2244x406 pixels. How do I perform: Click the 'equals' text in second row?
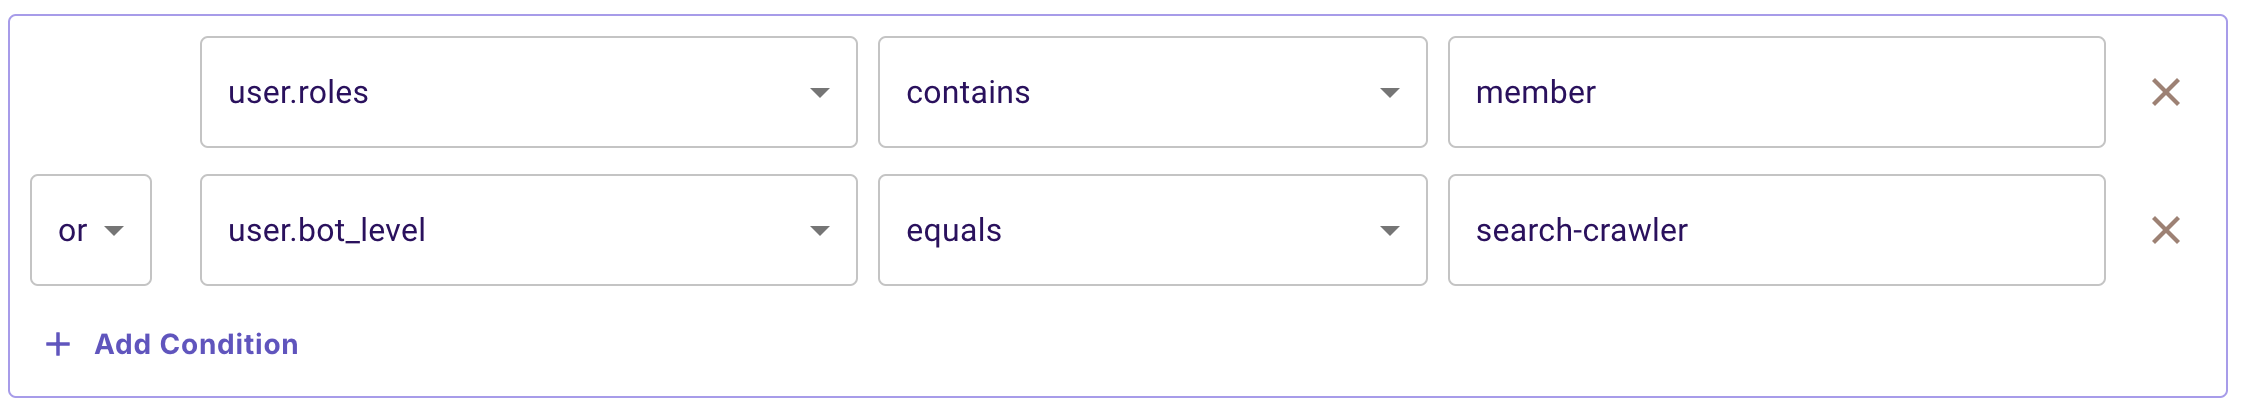953,230
